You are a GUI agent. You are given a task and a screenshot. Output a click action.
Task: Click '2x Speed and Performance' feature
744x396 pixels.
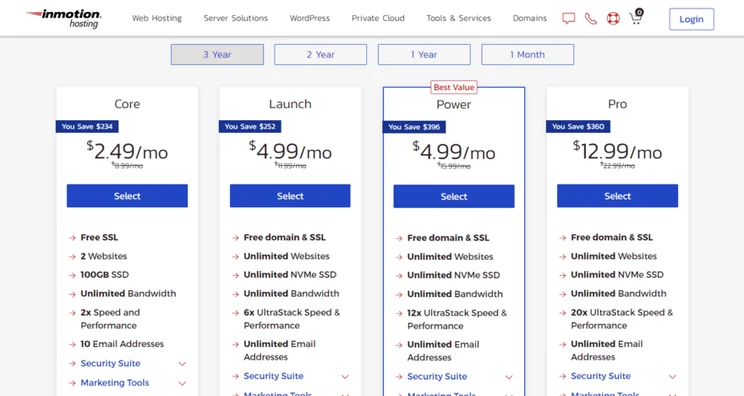110,319
